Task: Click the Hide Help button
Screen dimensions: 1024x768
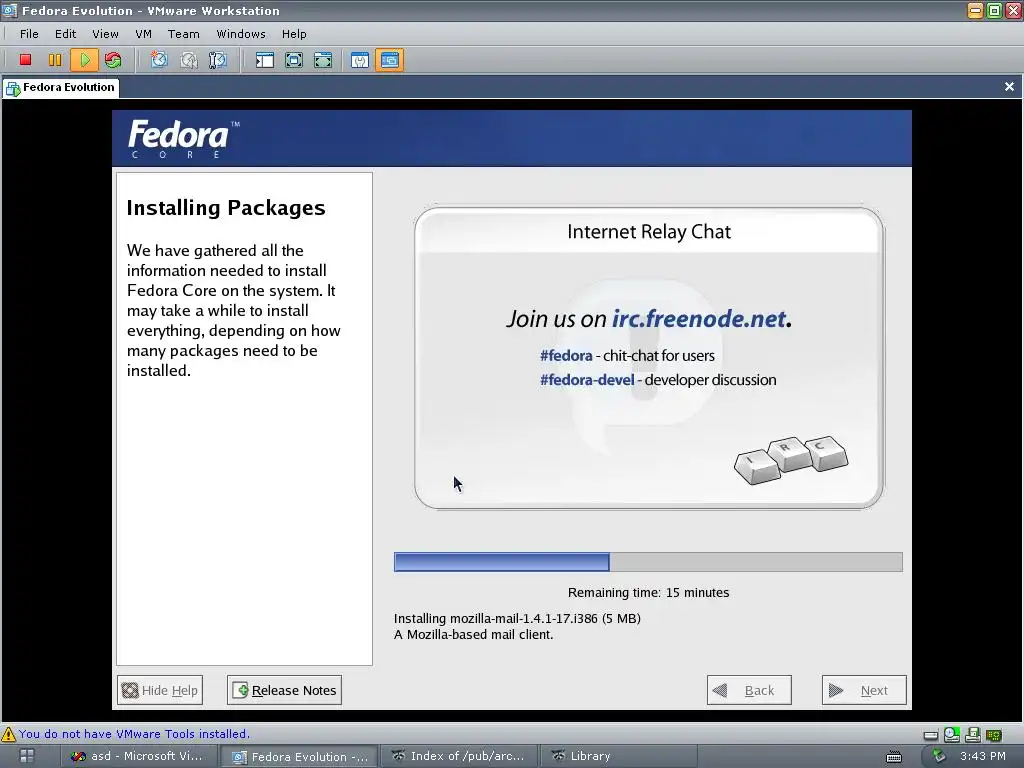Action: 160,690
